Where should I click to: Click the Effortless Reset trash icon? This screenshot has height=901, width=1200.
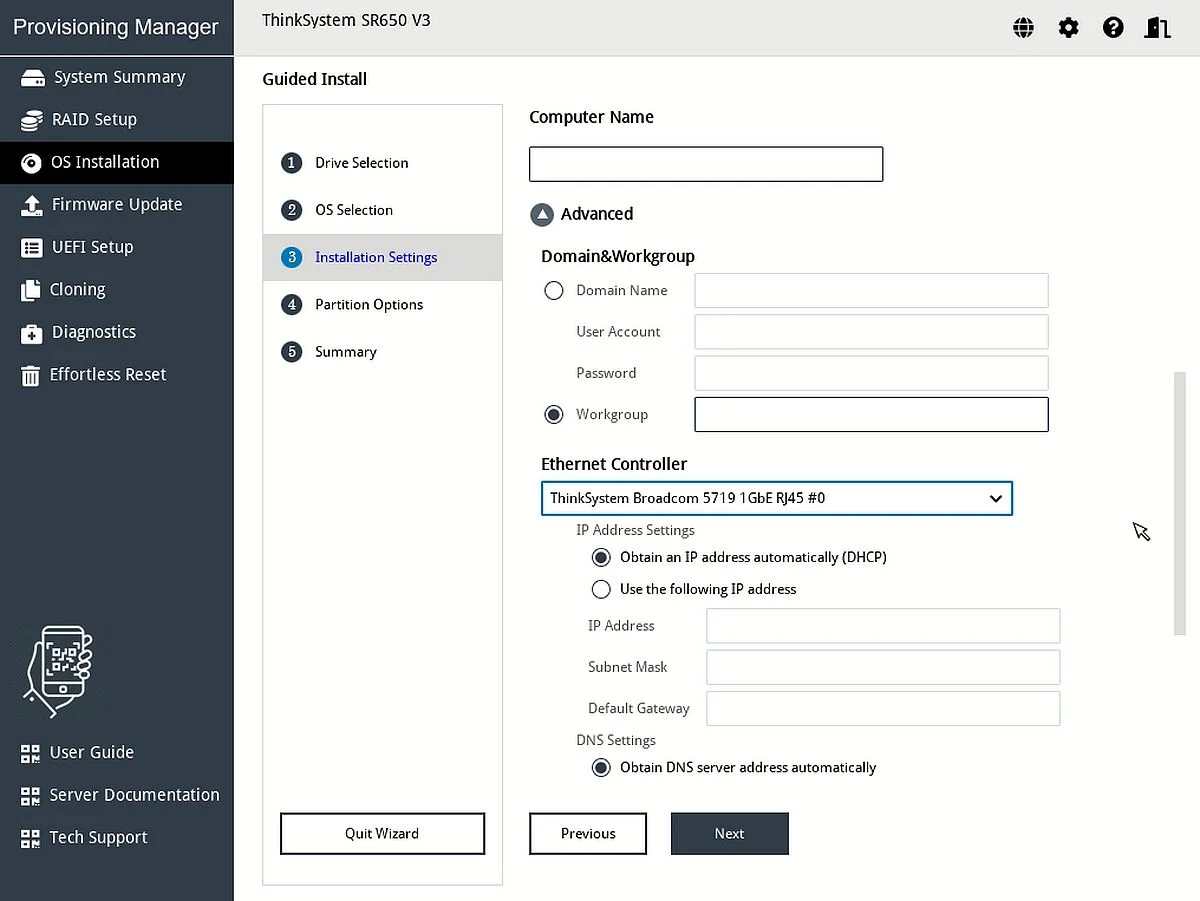(31, 376)
